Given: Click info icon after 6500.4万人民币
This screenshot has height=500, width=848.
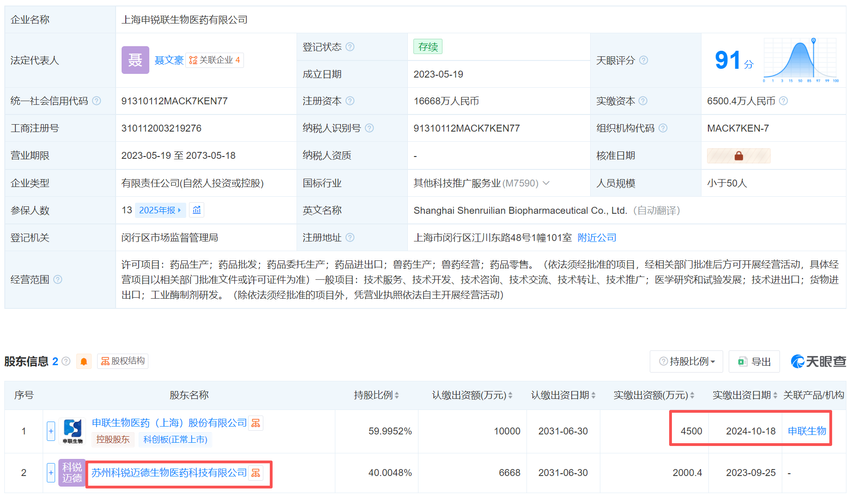Looking at the screenshot, I should 783,101.
